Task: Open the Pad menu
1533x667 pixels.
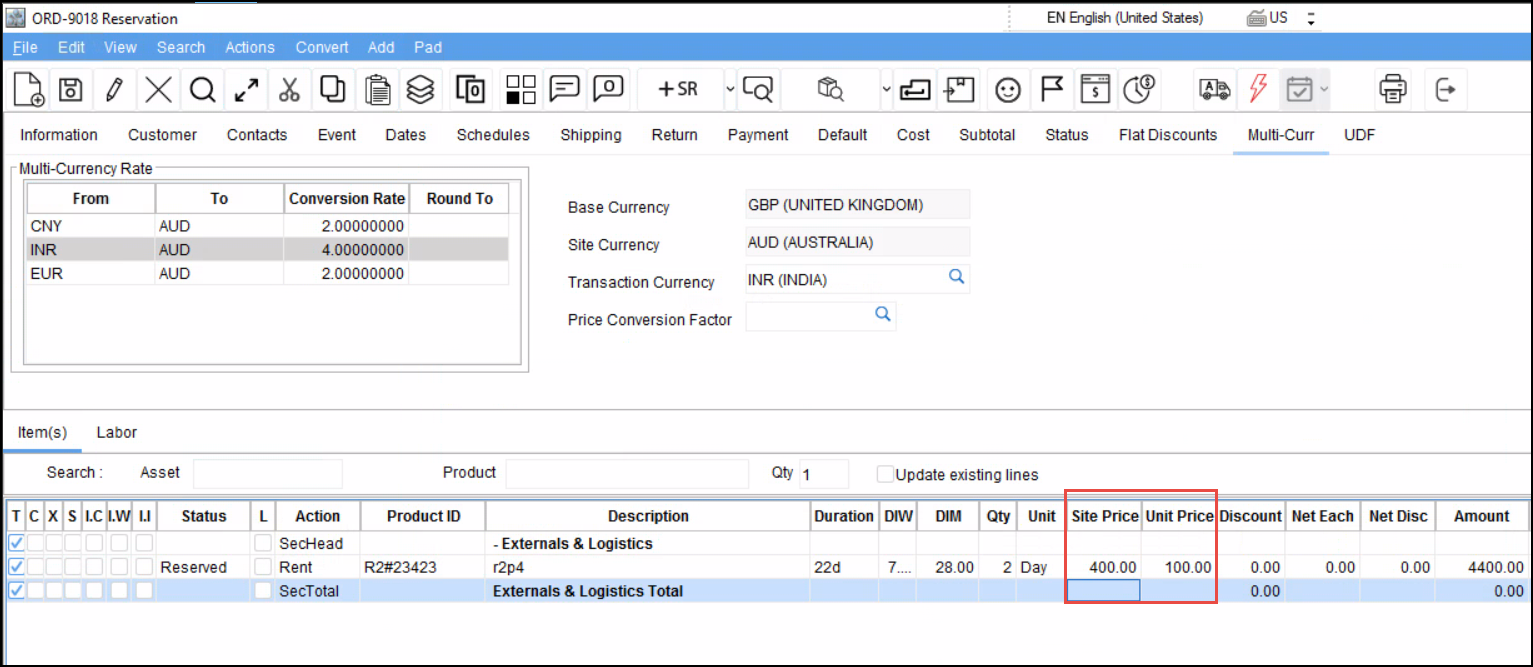Action: tap(428, 47)
